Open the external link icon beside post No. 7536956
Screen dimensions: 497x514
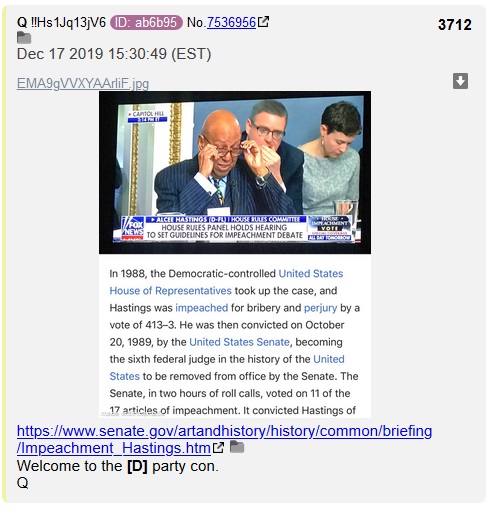[x=263, y=22]
